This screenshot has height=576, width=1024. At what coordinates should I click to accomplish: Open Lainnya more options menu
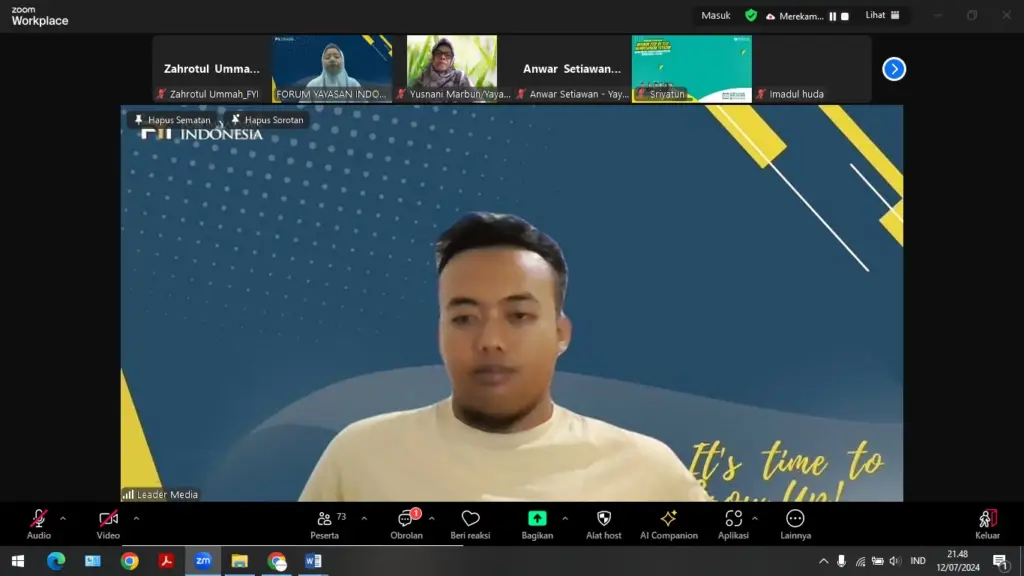point(795,524)
